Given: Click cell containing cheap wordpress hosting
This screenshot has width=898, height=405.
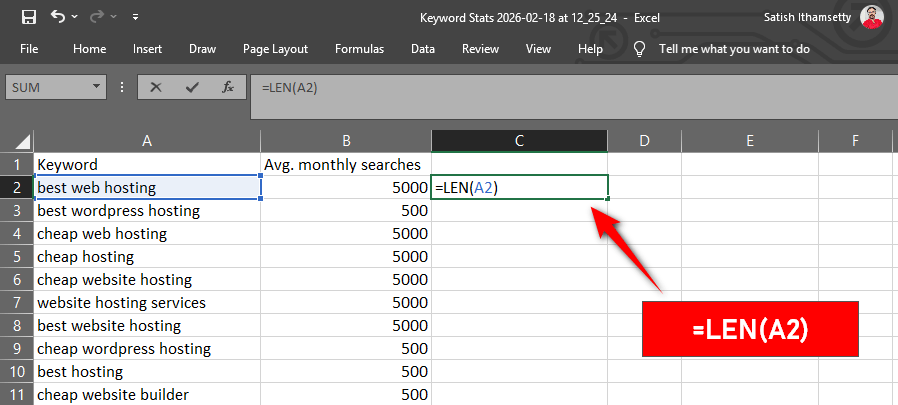Looking at the screenshot, I should click(147, 349).
